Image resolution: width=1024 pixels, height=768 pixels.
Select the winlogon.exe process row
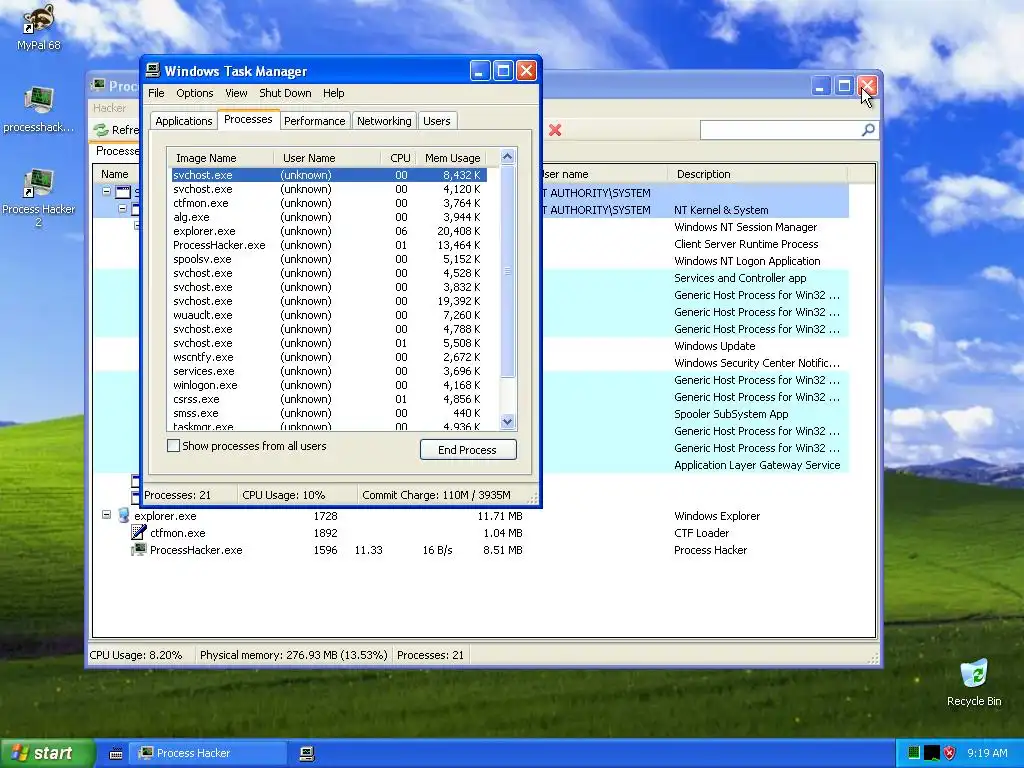(328, 385)
